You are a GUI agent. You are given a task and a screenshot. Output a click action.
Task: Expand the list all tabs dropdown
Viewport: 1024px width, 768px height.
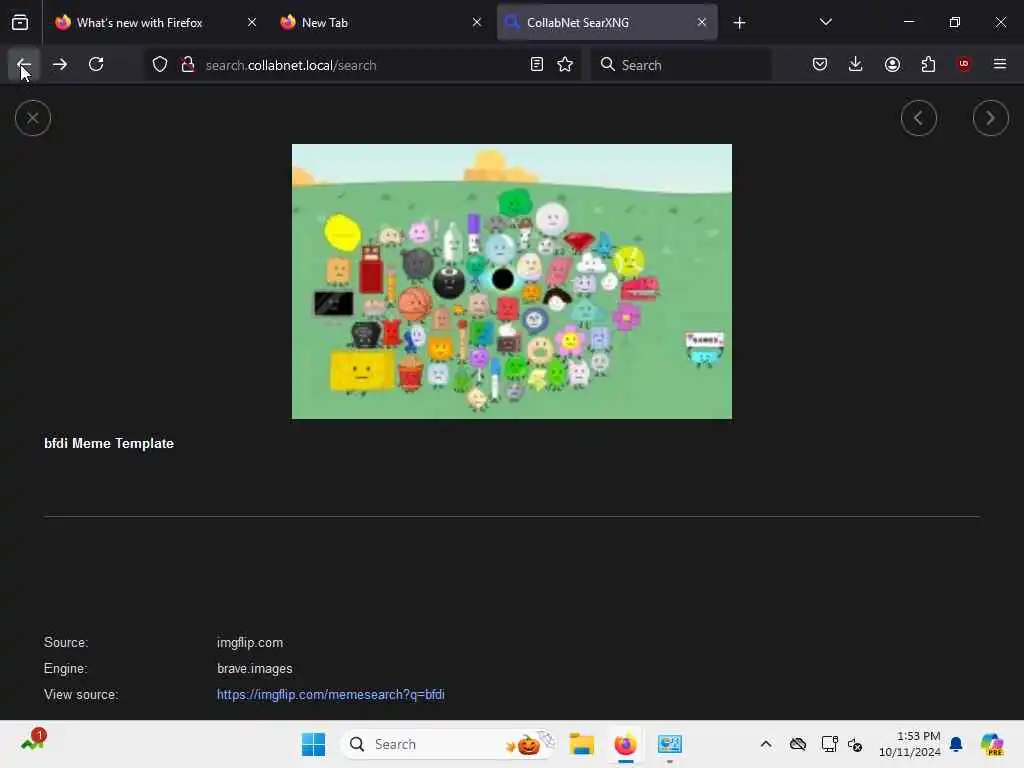coord(826,23)
